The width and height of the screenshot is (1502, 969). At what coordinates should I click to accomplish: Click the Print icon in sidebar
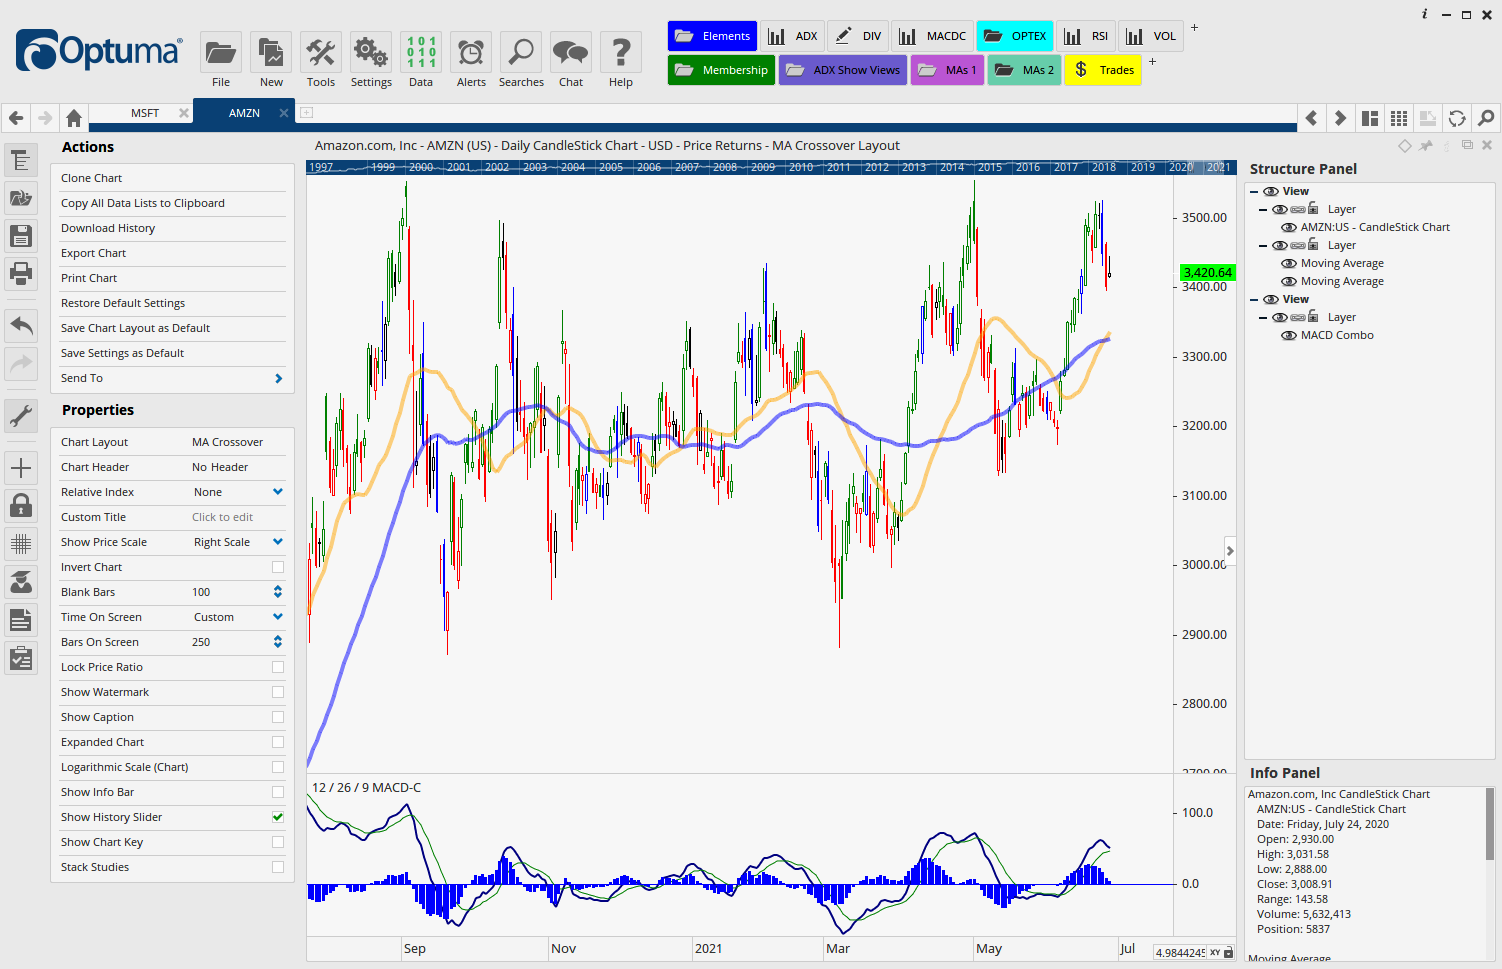tap(21, 273)
